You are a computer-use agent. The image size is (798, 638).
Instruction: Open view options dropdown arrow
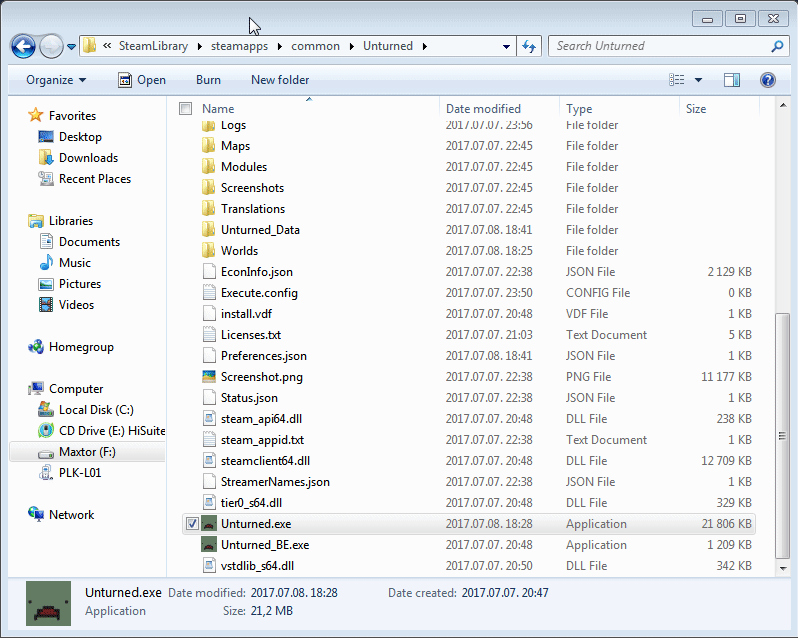click(698, 80)
